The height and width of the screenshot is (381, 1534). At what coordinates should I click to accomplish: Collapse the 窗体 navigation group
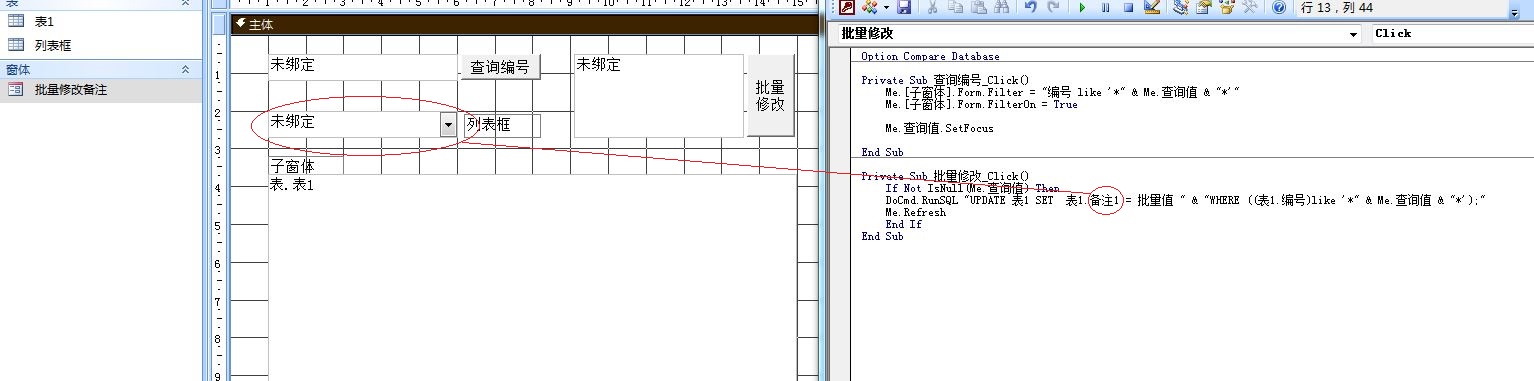pos(184,69)
